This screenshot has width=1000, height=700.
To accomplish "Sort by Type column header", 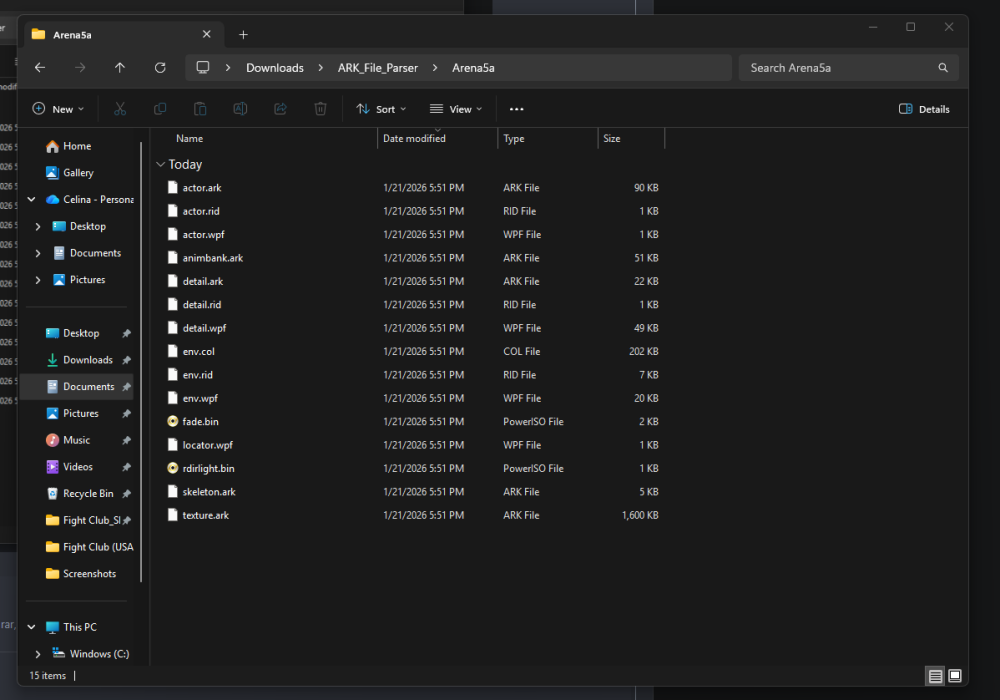I will 514,138.
